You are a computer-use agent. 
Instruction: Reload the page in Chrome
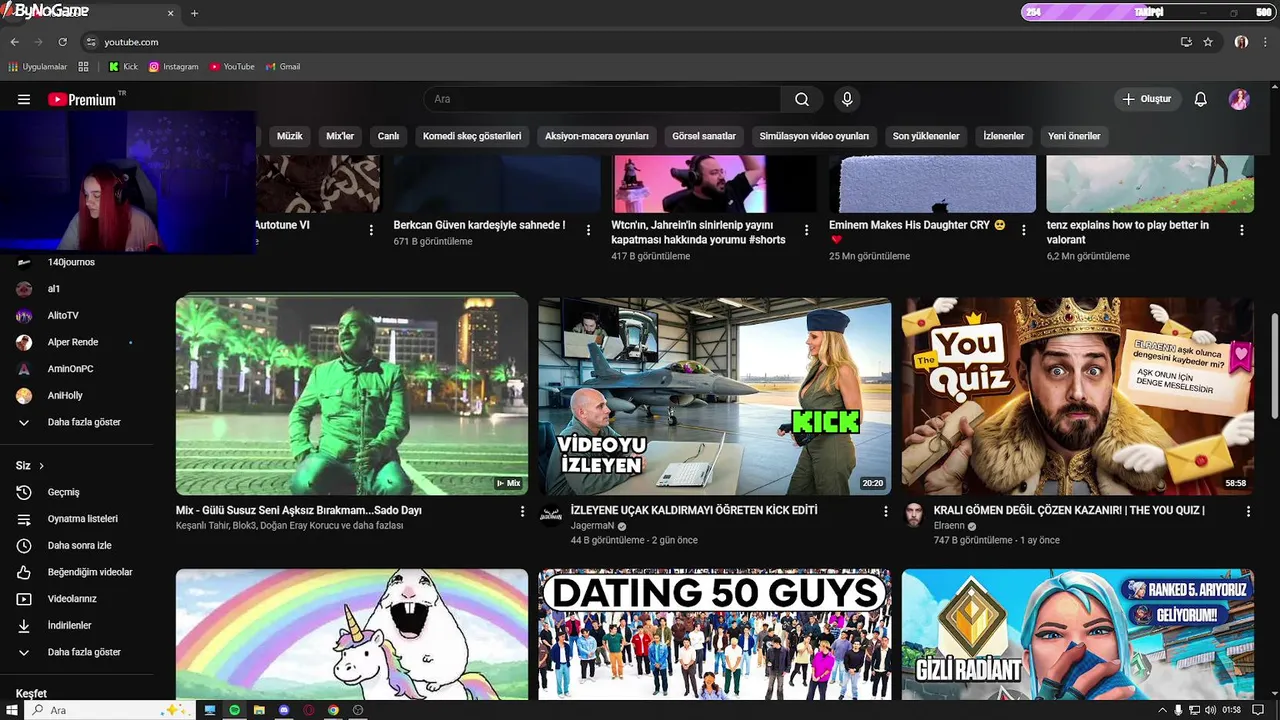click(62, 42)
